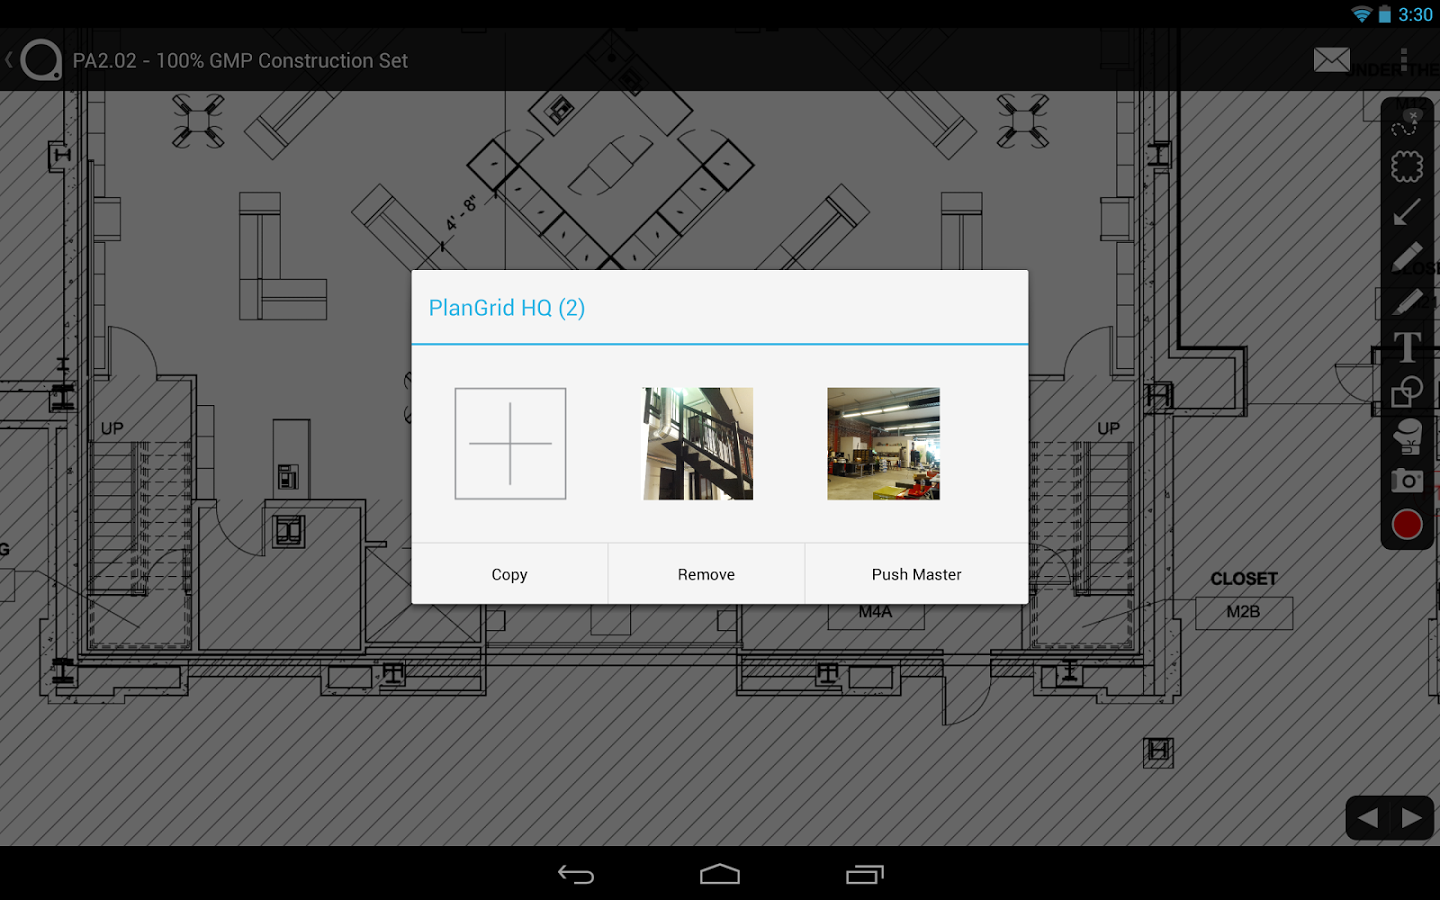Screen dimensions: 1440x900
Task: Select the highlighter tool
Action: click(x=1407, y=301)
